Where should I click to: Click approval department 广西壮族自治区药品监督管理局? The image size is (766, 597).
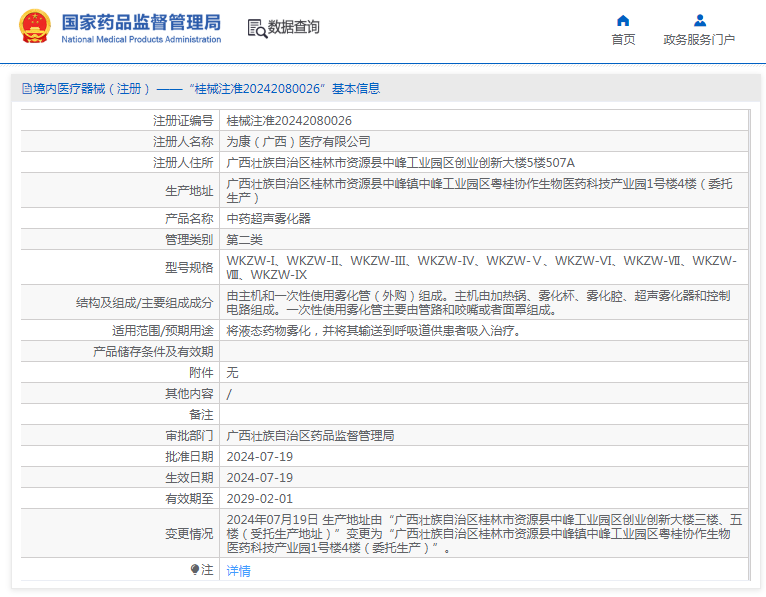point(310,436)
